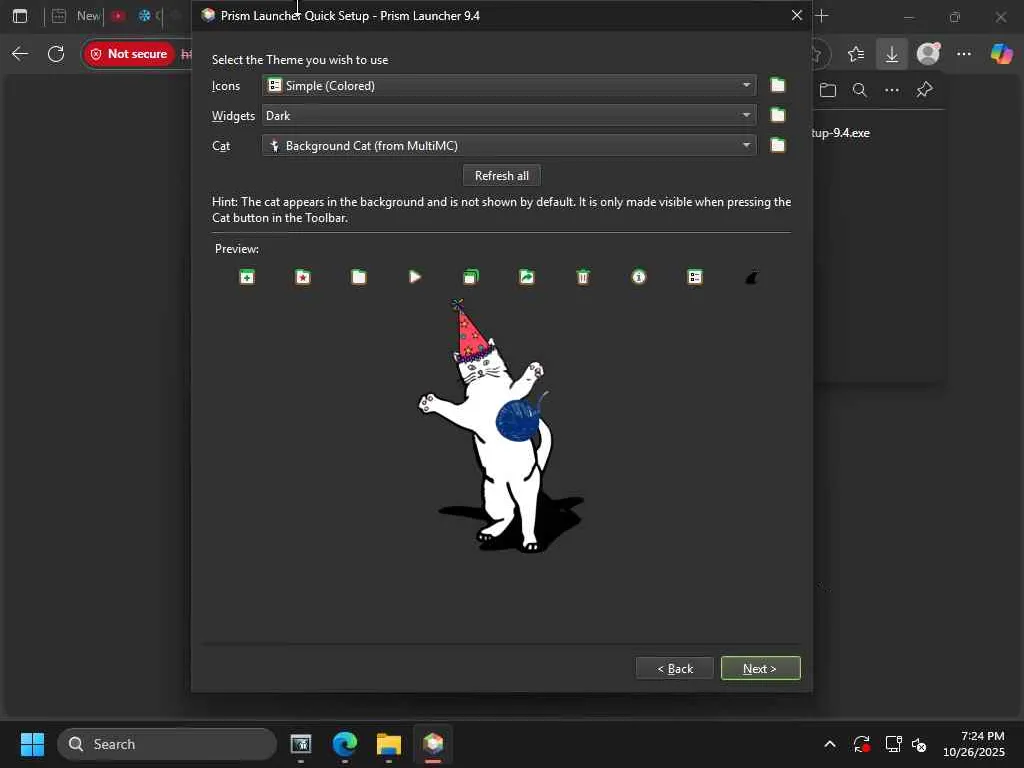
Task: Click the Refresh all button
Action: [x=502, y=176]
